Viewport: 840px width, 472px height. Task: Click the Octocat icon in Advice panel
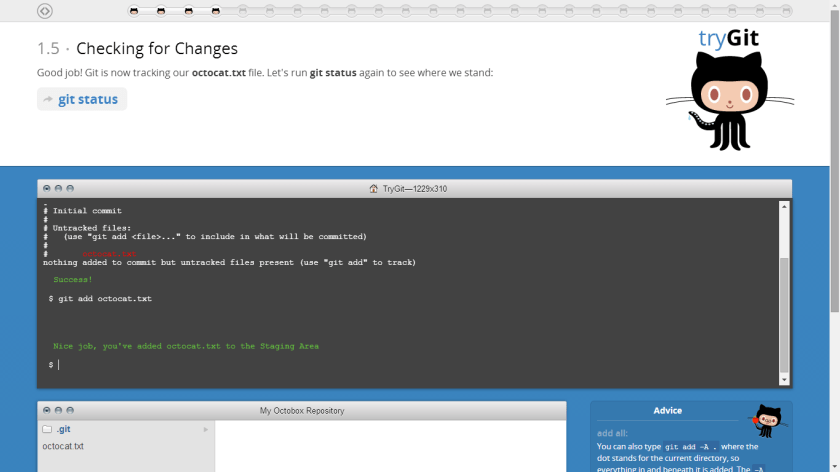(769, 421)
